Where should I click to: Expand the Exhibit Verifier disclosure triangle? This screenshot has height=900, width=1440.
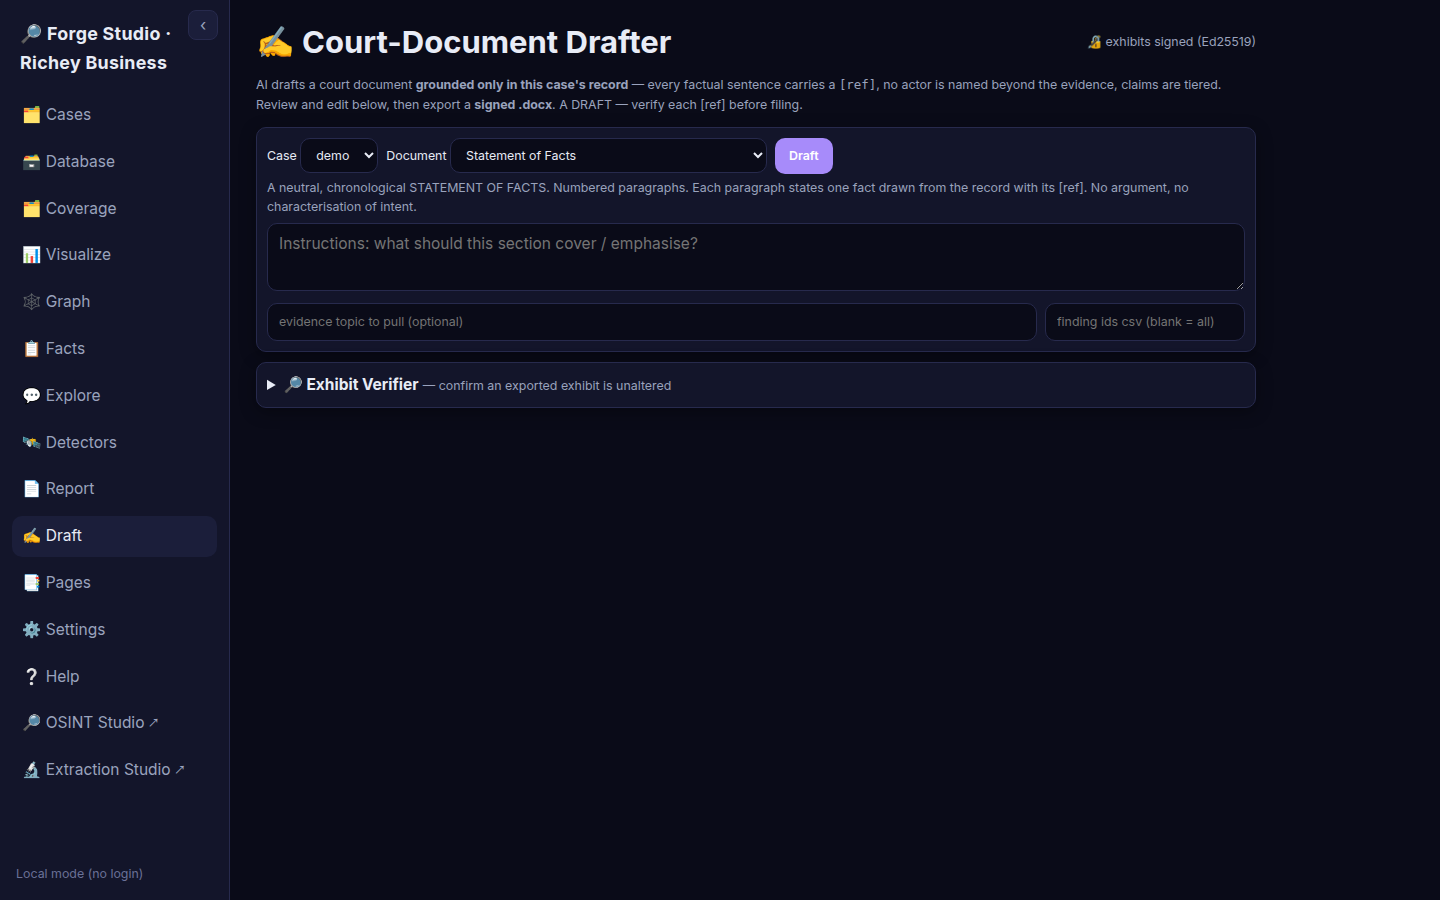(x=271, y=385)
